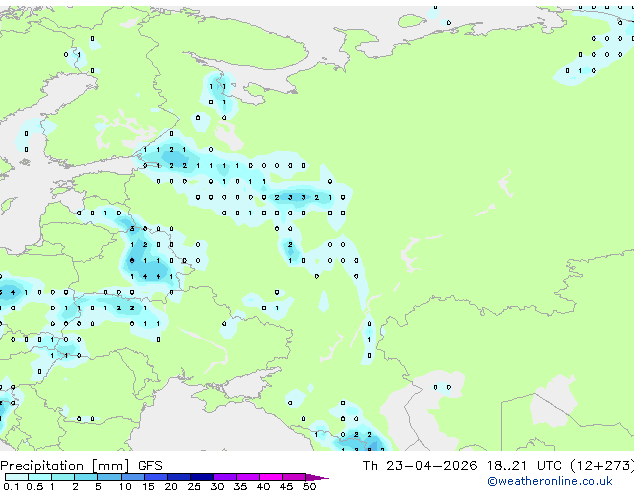Click the "18..21" time range text

point(507,466)
